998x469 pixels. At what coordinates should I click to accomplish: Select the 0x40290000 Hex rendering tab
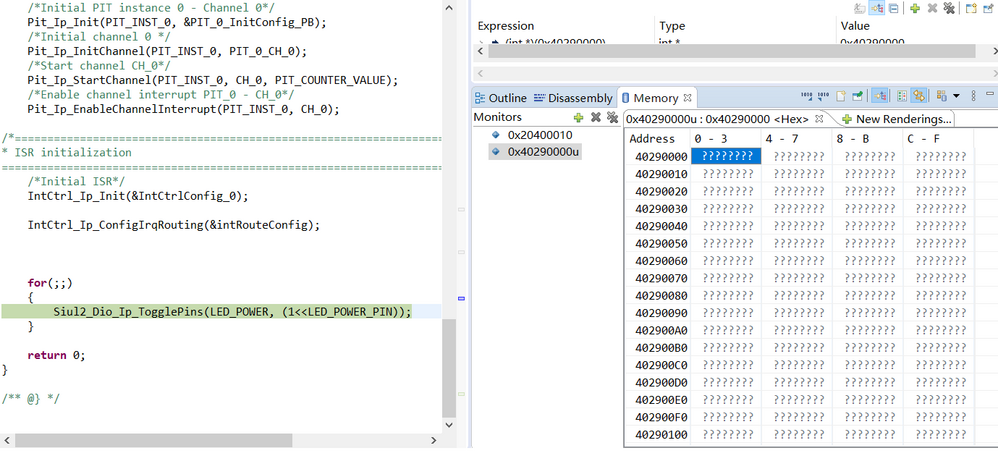coord(717,118)
